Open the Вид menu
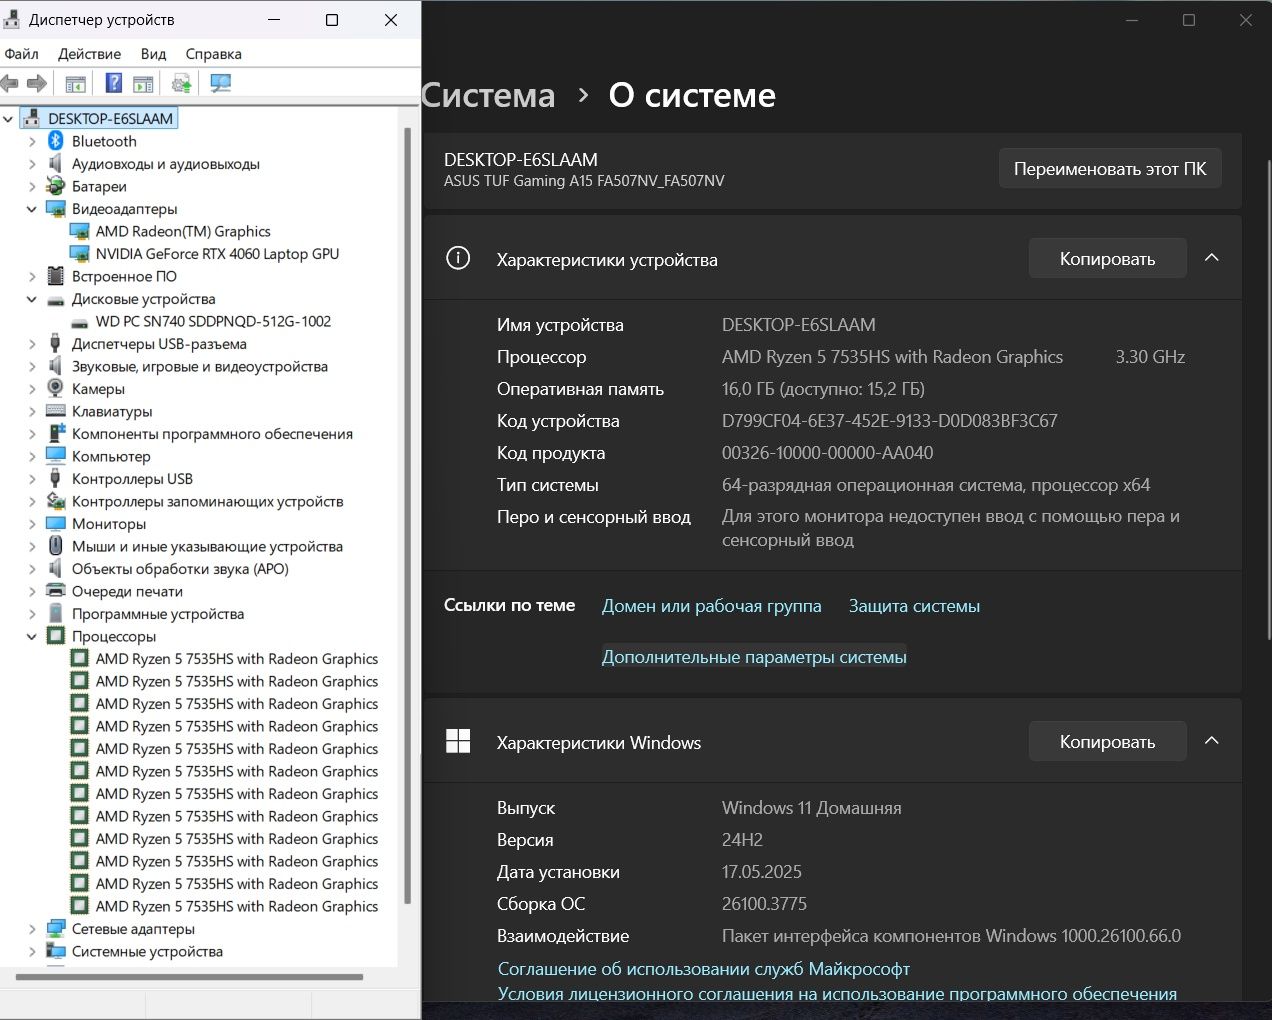Screen dimensions: 1272x1020 click(x=153, y=54)
